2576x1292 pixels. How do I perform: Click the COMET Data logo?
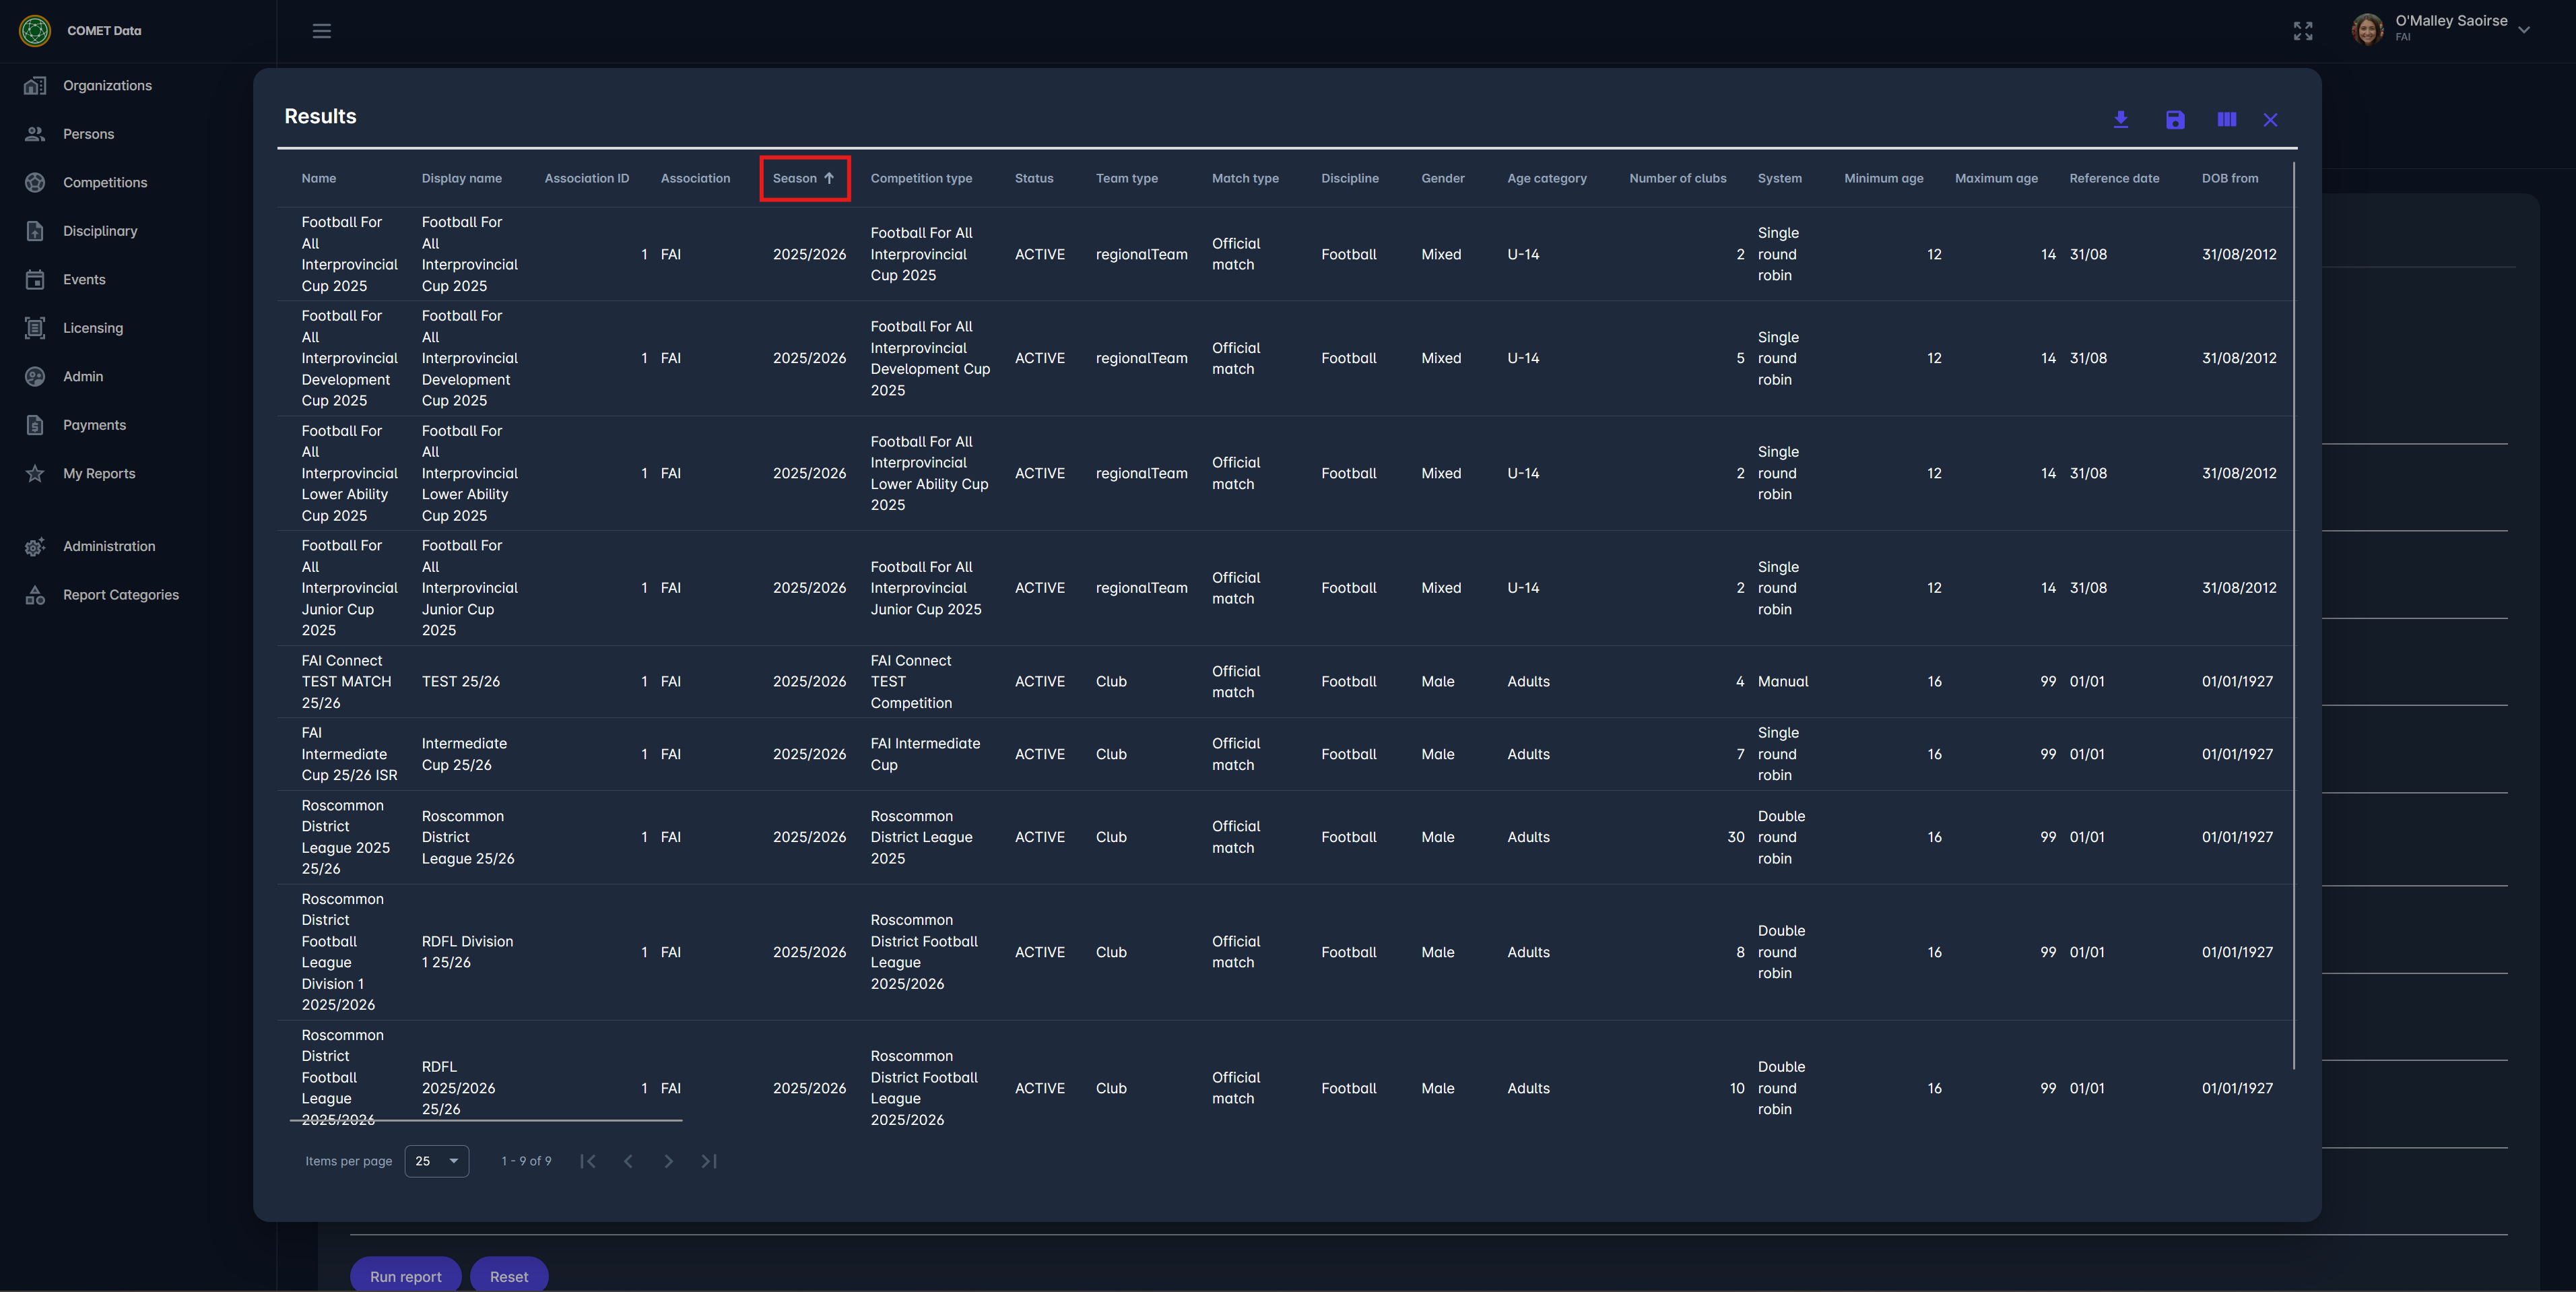[x=35, y=31]
